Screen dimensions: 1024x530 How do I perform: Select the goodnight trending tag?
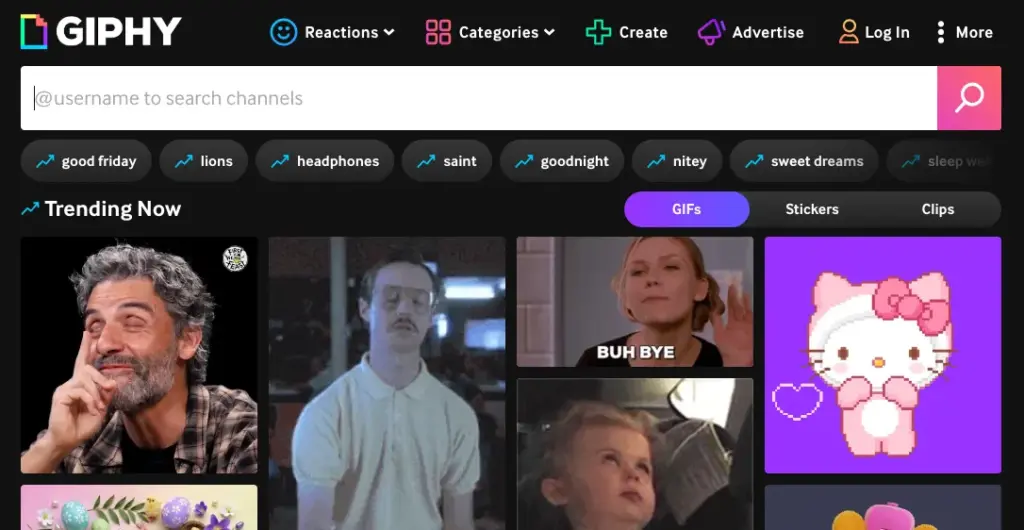[x=562, y=161]
